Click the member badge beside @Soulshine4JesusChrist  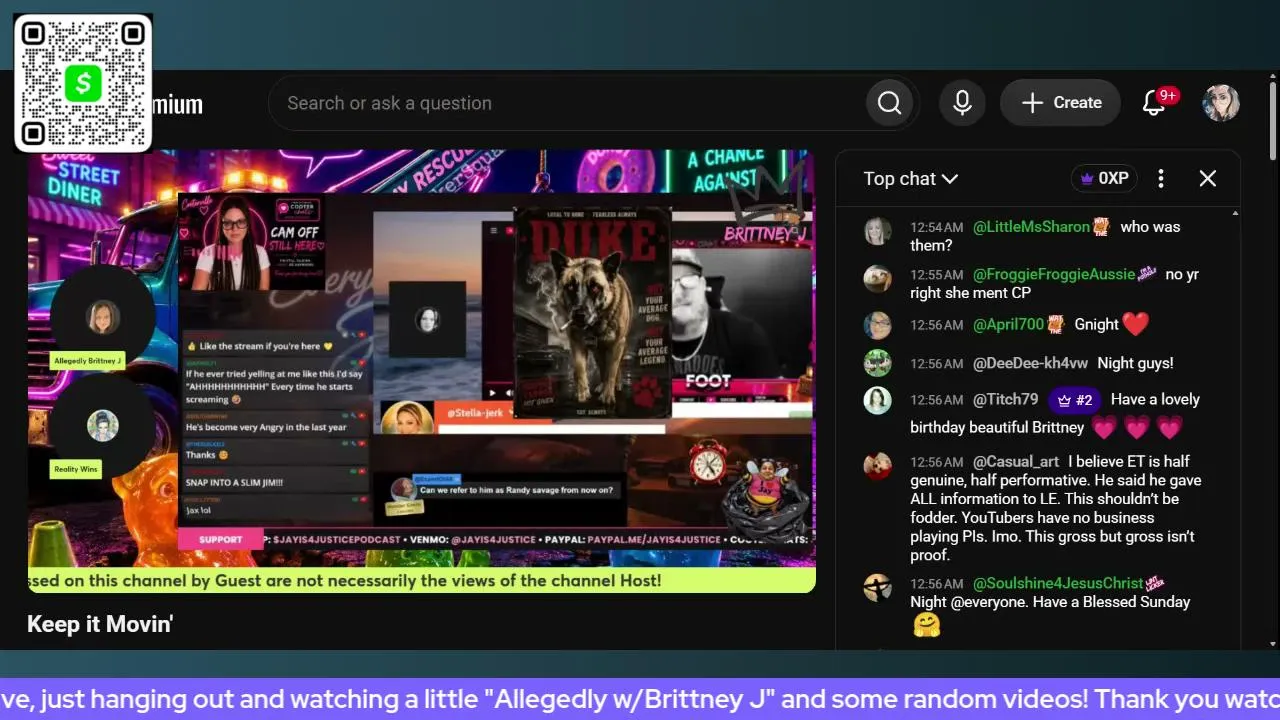pyautogui.click(x=1157, y=582)
